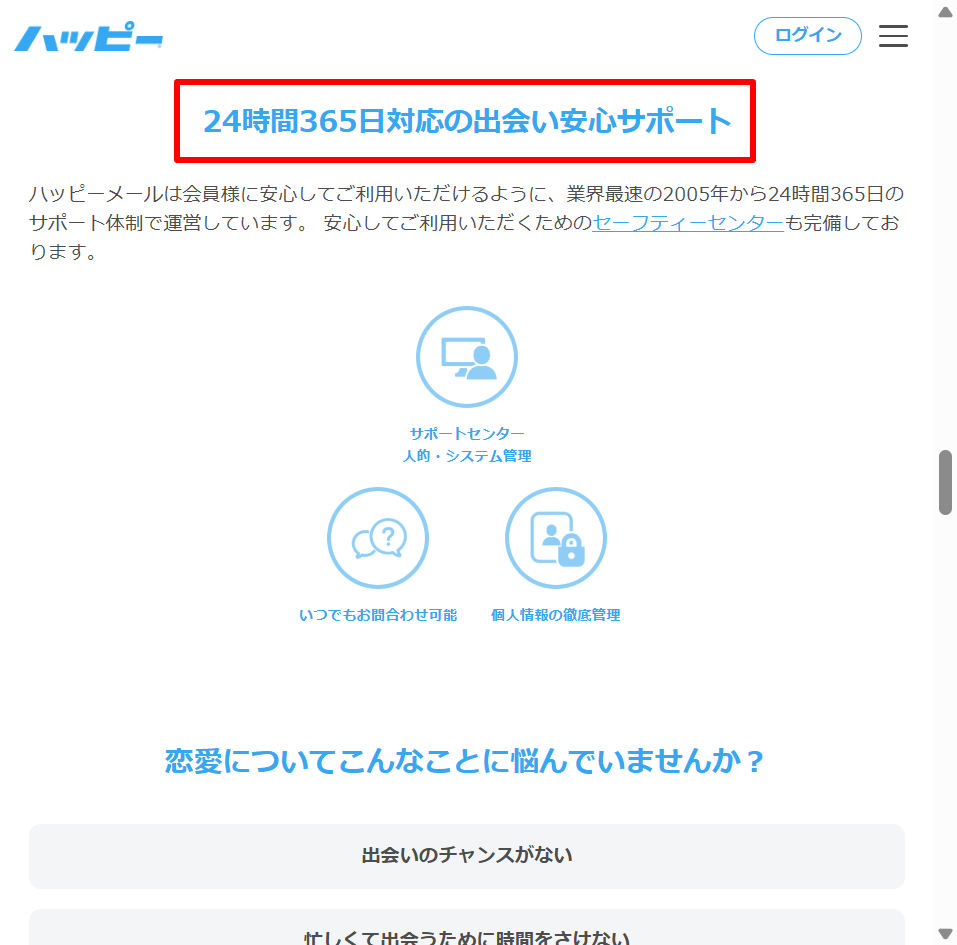The image size is (957, 945).
Task: Click the ハッピー logo
Action: coord(88,35)
